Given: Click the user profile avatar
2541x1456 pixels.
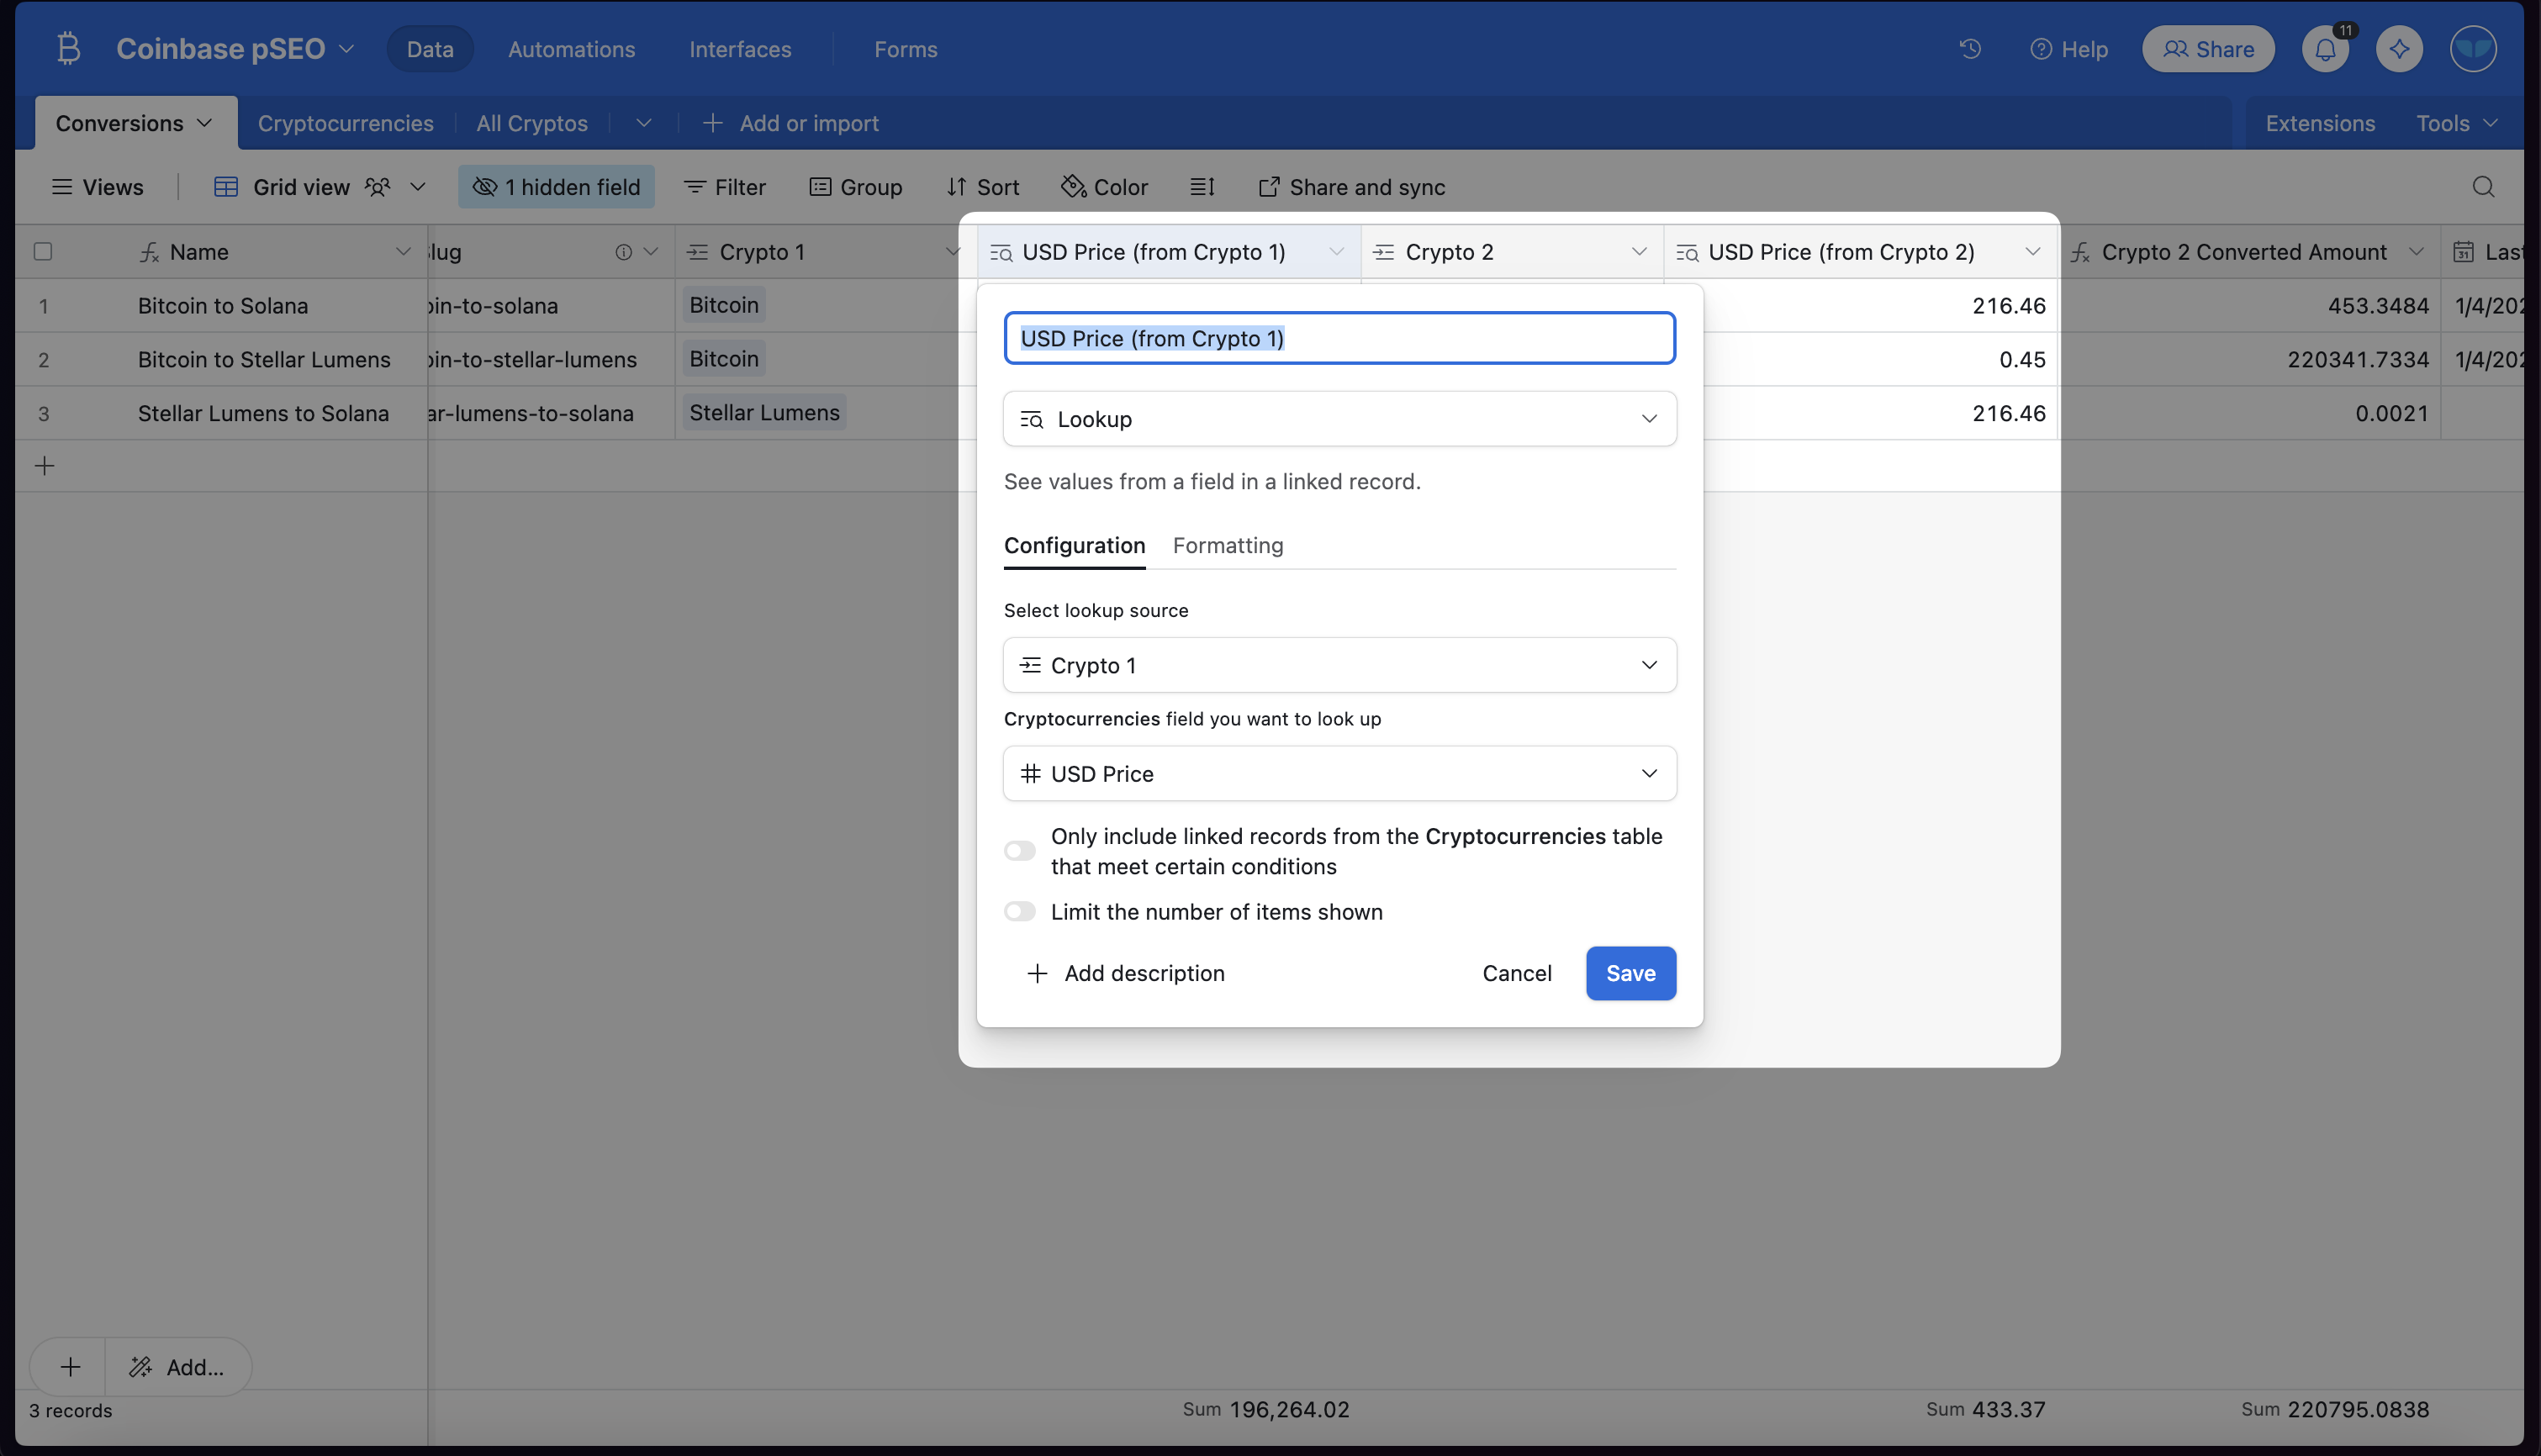Looking at the screenshot, I should click(2472, 49).
